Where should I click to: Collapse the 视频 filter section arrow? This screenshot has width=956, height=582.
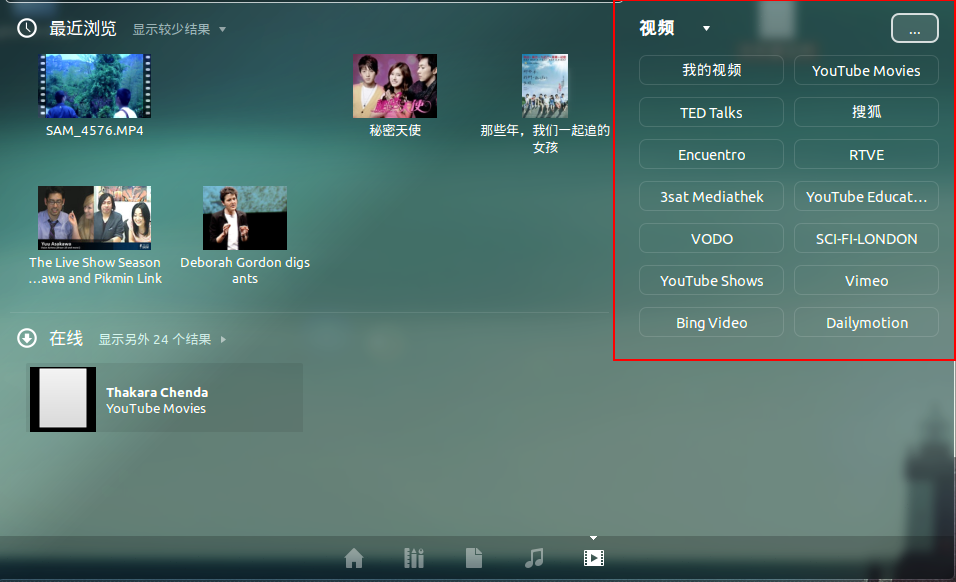706,28
